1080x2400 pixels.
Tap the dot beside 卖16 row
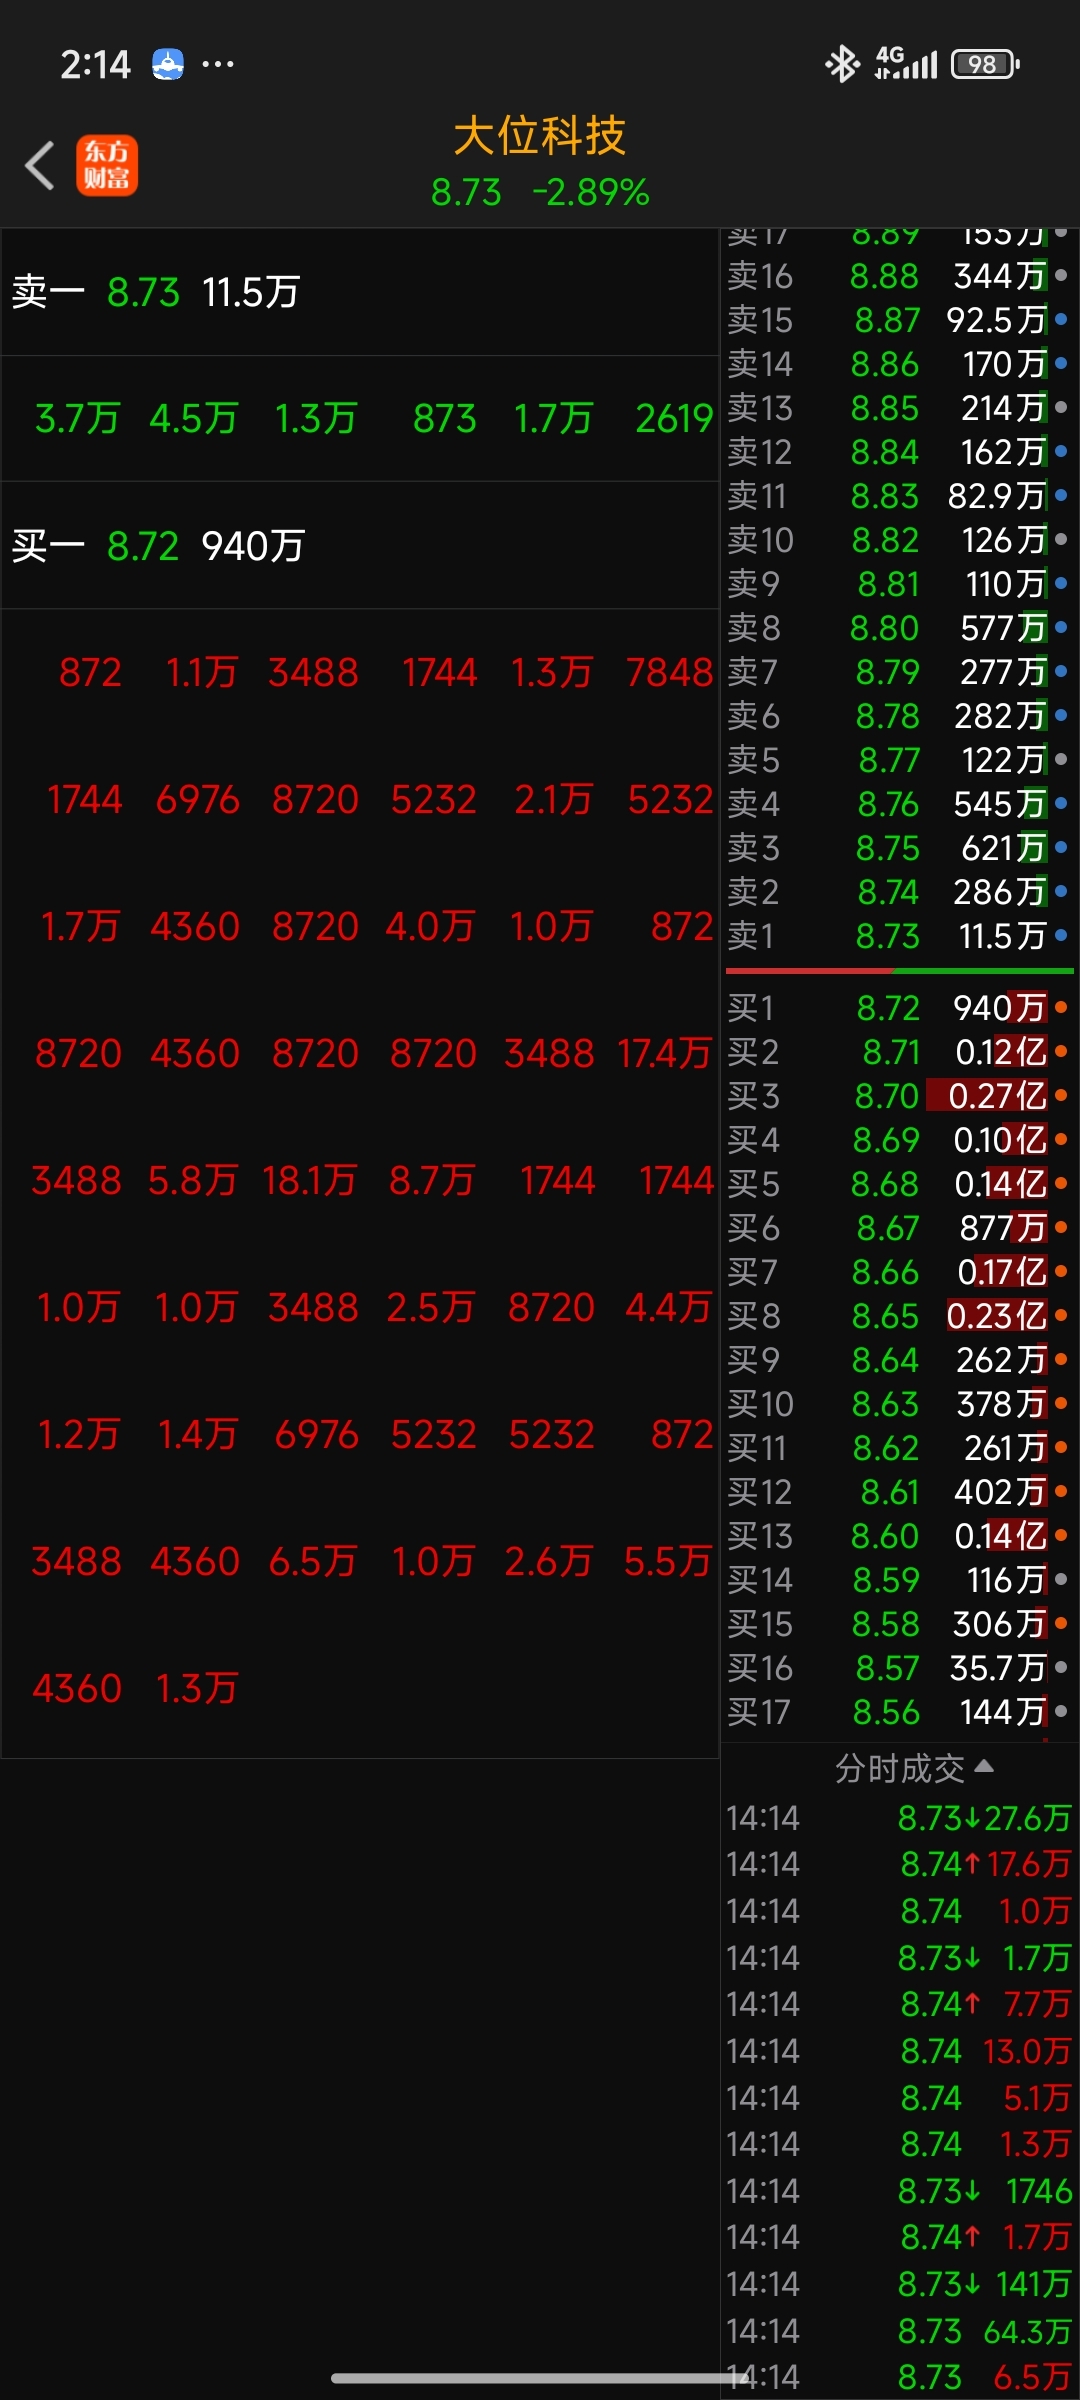(1061, 275)
